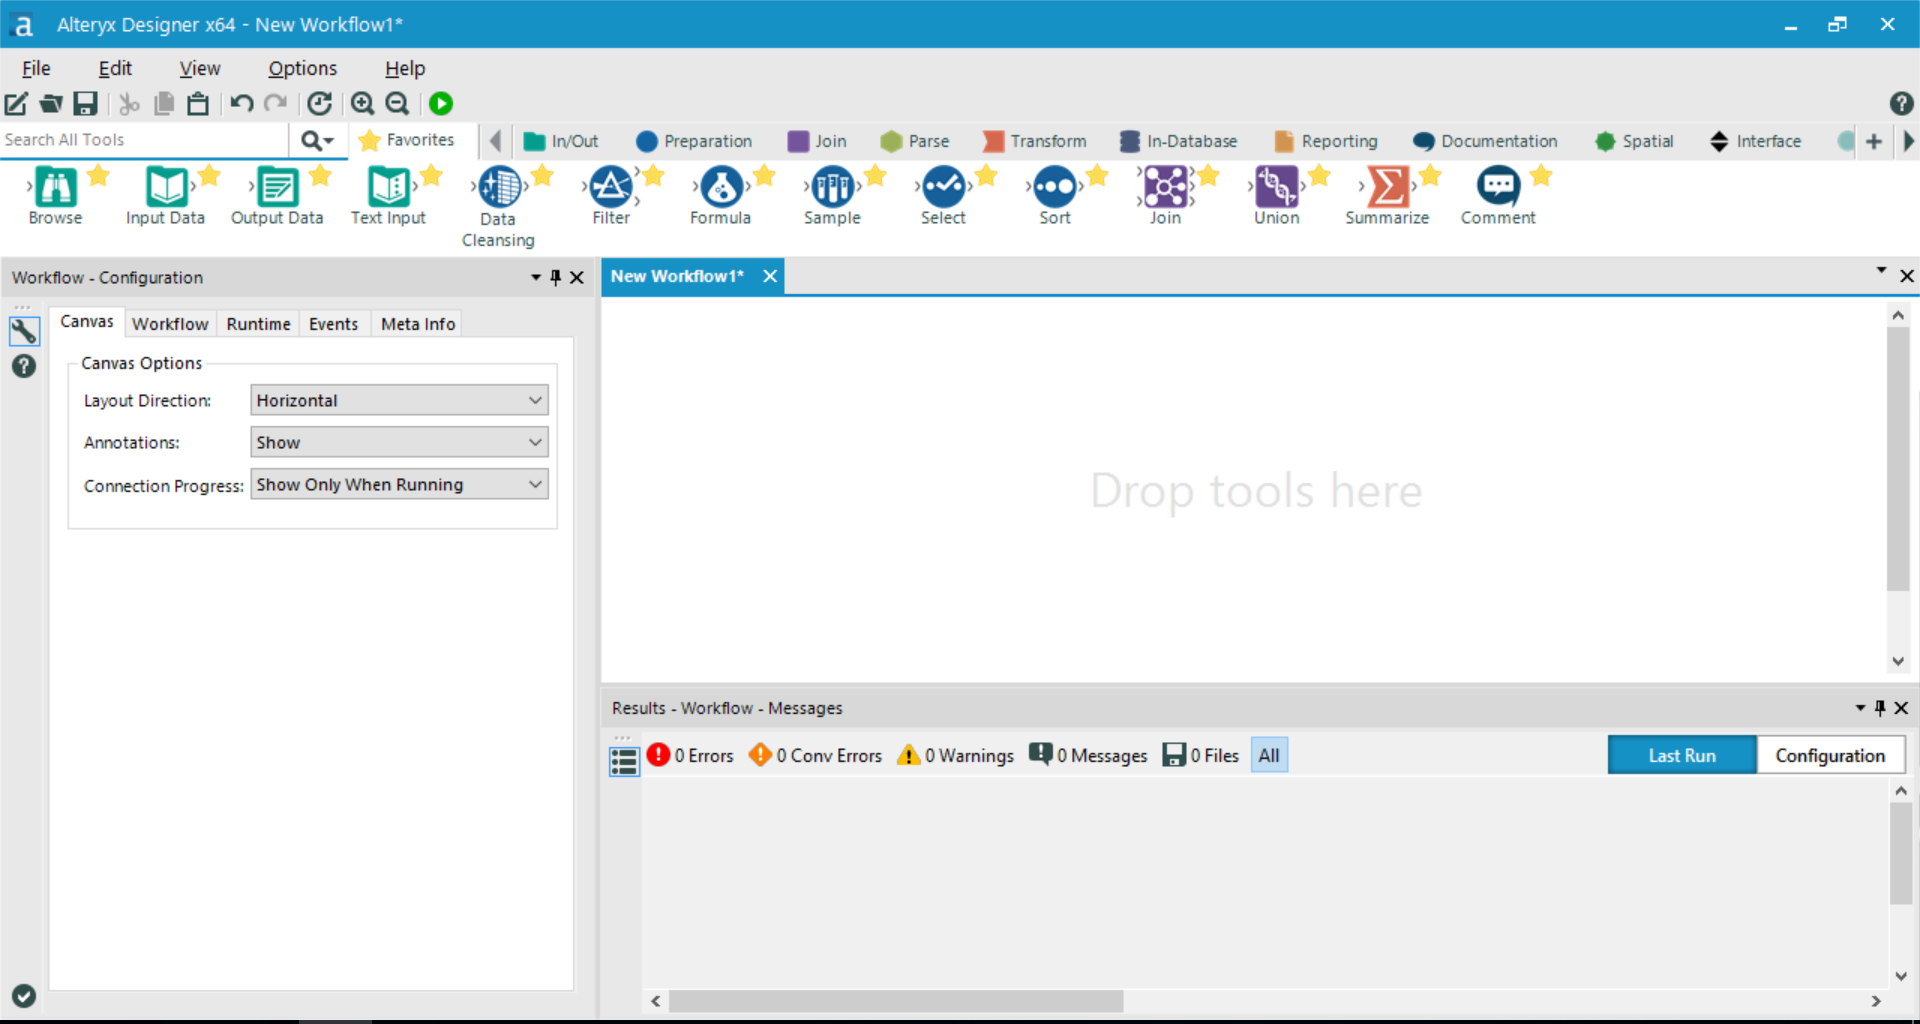Image resolution: width=1920 pixels, height=1024 pixels.
Task: Close the New Workflow1 tab
Action: click(770, 276)
